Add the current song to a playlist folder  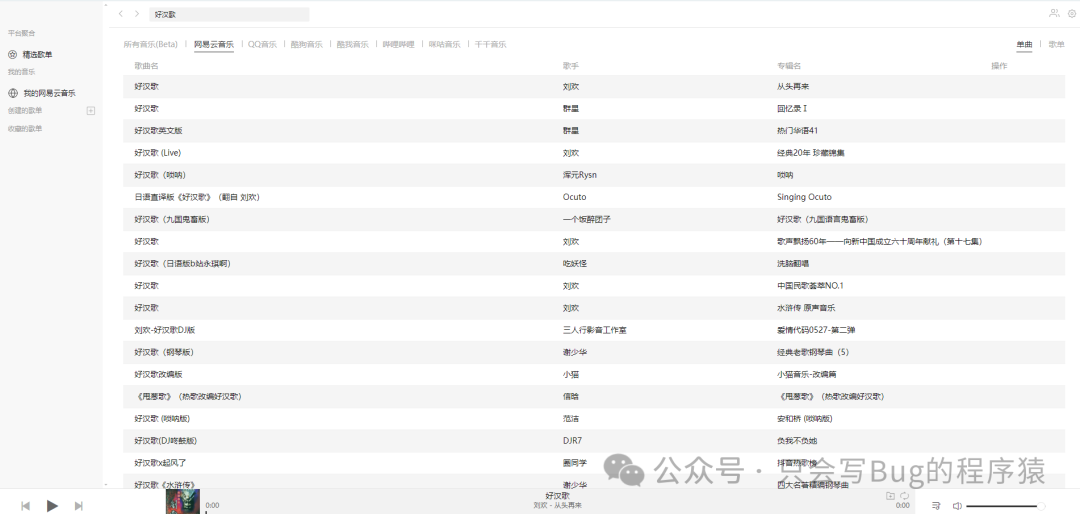pos(890,496)
